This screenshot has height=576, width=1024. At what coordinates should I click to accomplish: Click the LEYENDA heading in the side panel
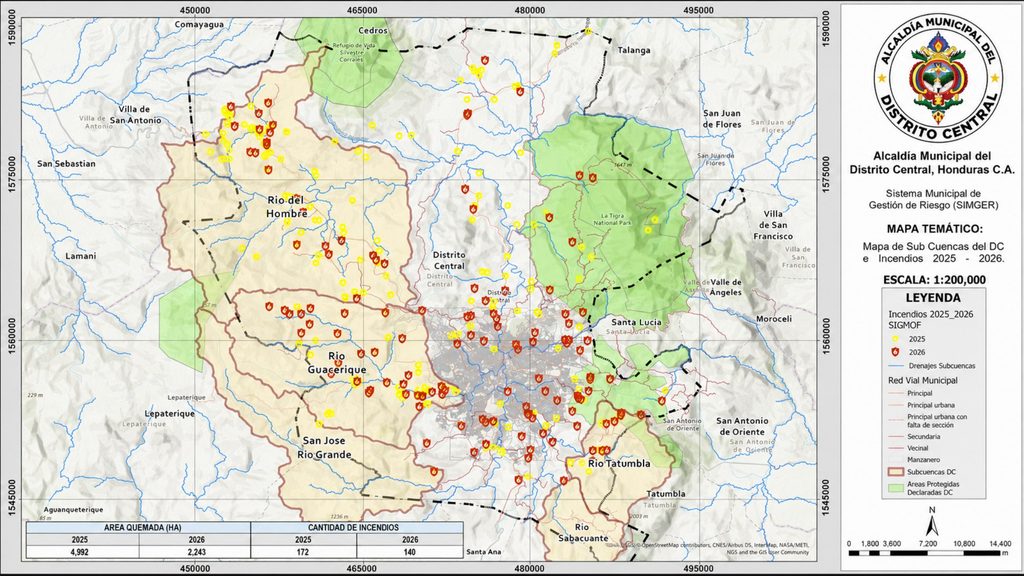[933, 298]
